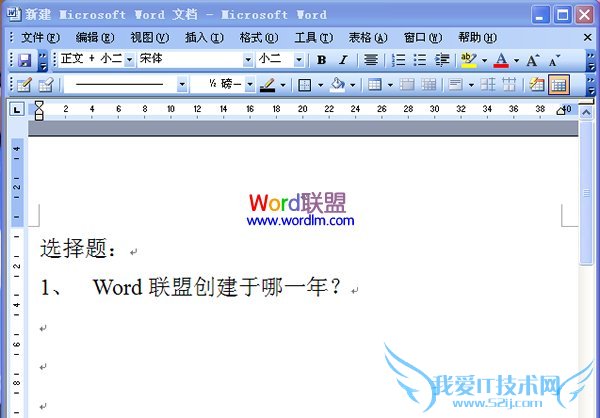The height and width of the screenshot is (418, 600).
Task: Expand Formatting toolbar options chevron
Action: coord(591,61)
